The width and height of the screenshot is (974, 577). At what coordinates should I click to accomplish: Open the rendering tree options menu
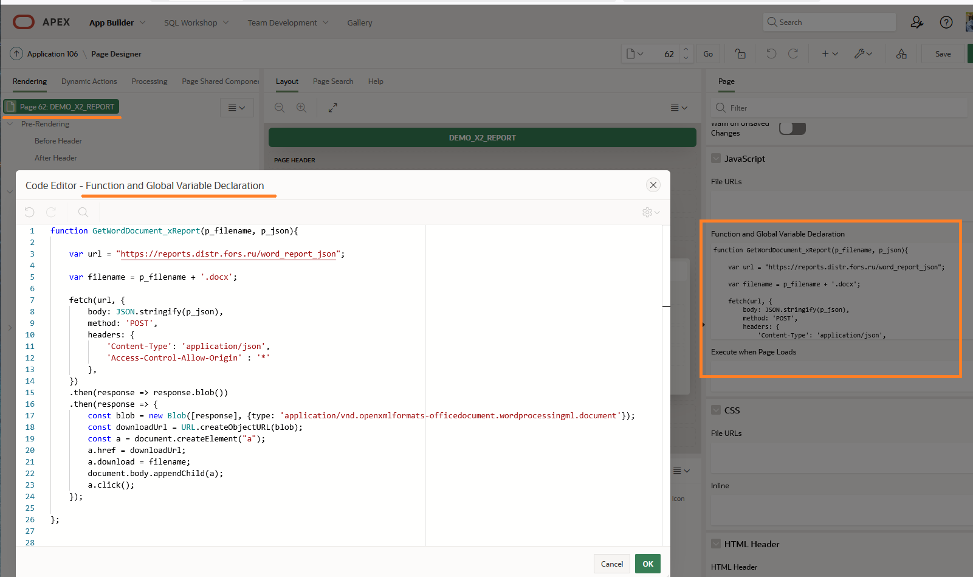pos(237,107)
